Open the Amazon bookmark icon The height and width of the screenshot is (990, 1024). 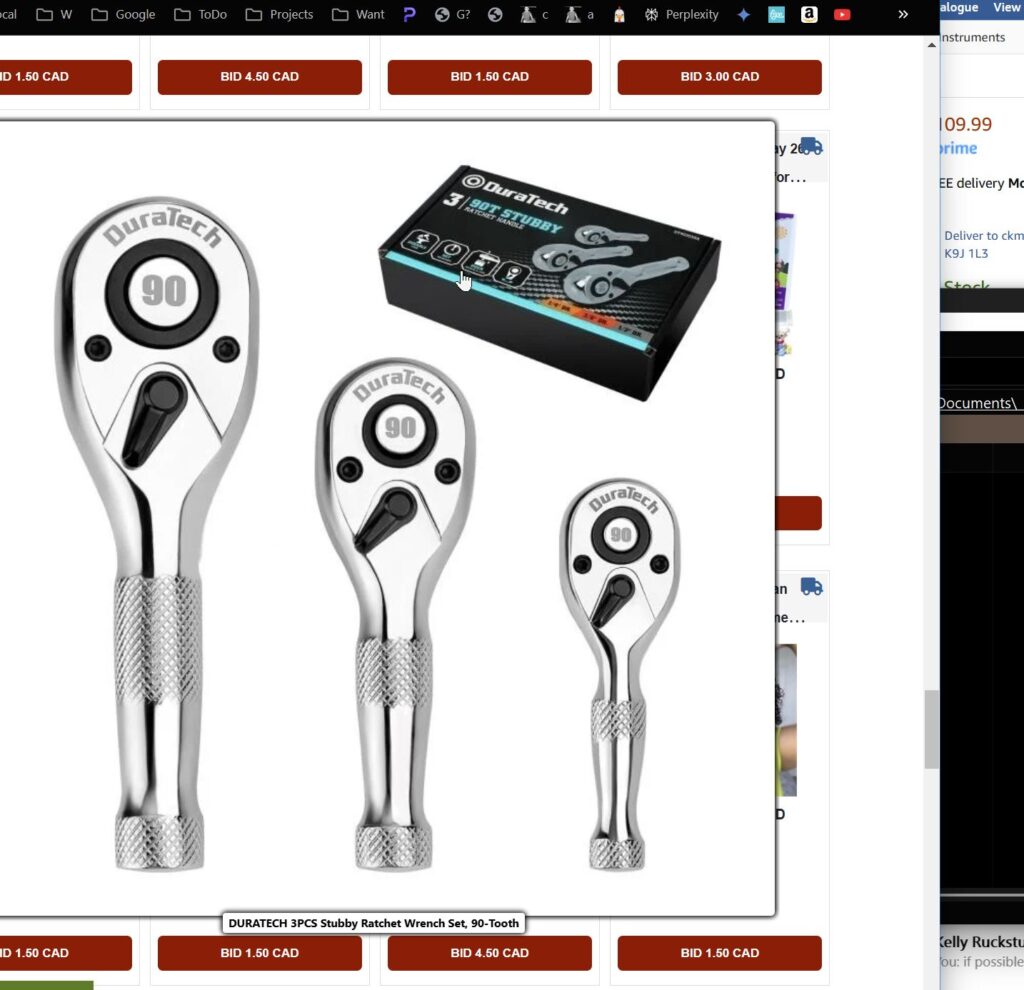coord(809,15)
